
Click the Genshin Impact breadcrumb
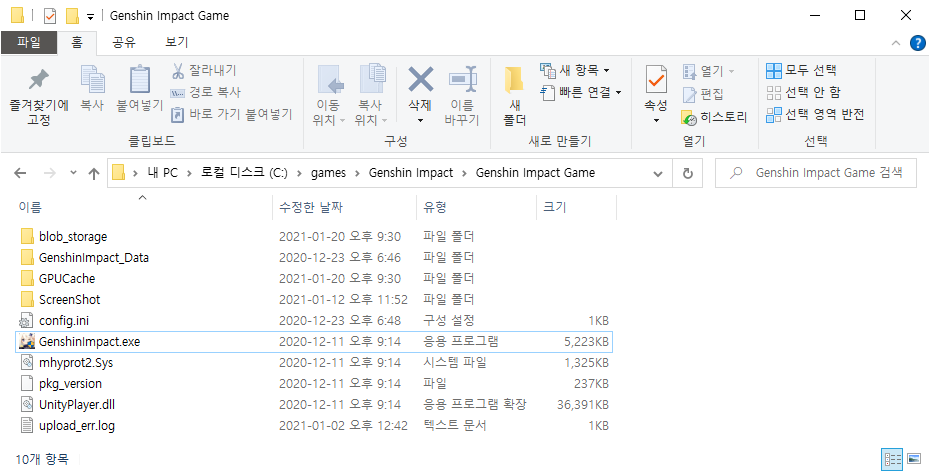[410, 173]
